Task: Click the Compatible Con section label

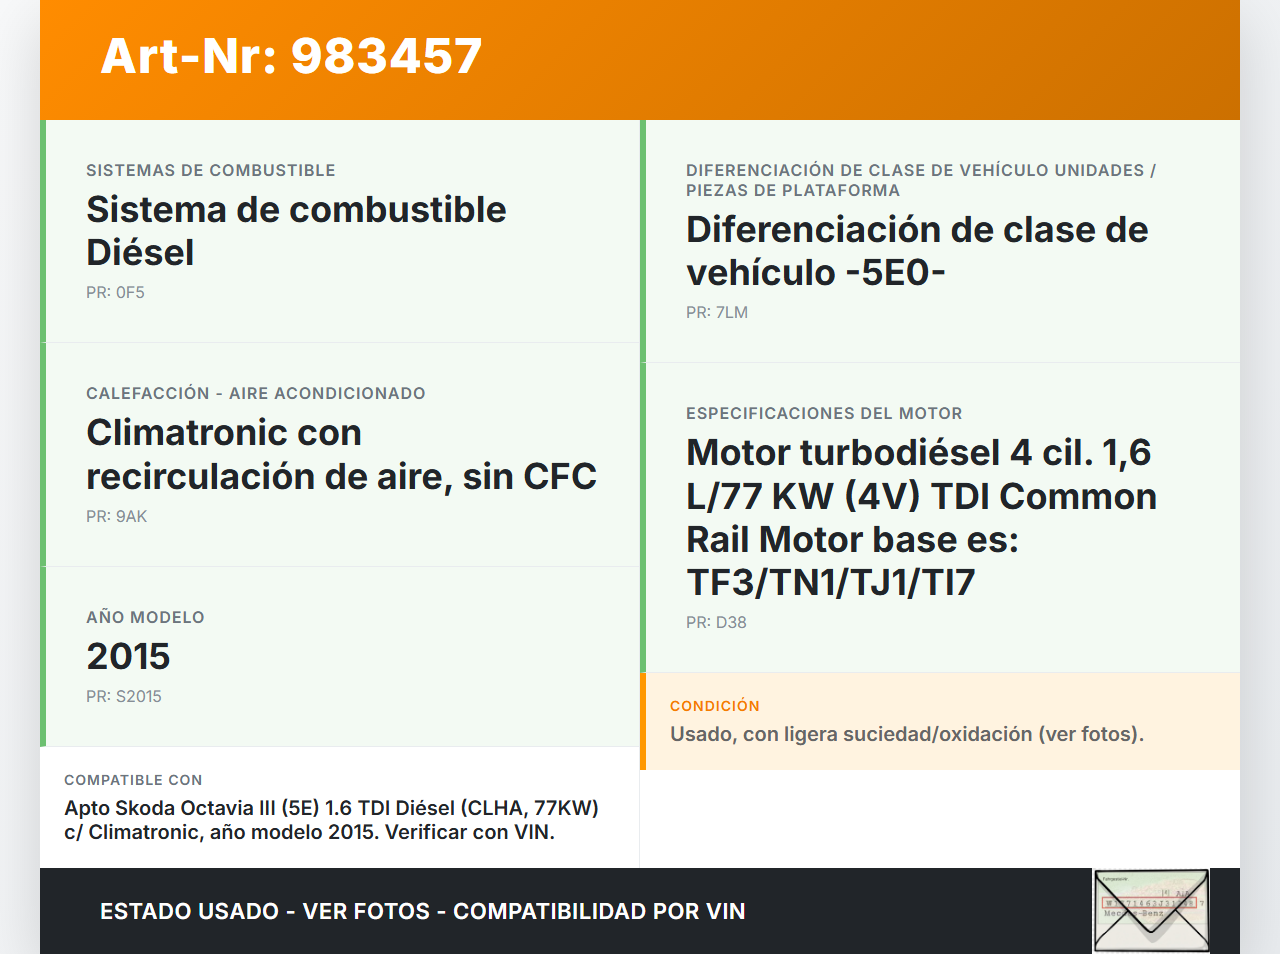Action: tap(133, 780)
